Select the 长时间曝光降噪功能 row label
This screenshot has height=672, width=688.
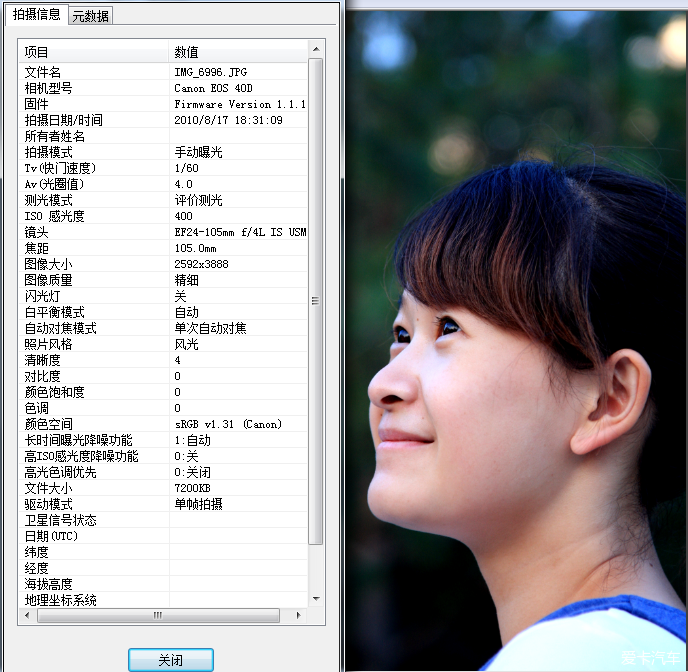[x=79, y=440]
